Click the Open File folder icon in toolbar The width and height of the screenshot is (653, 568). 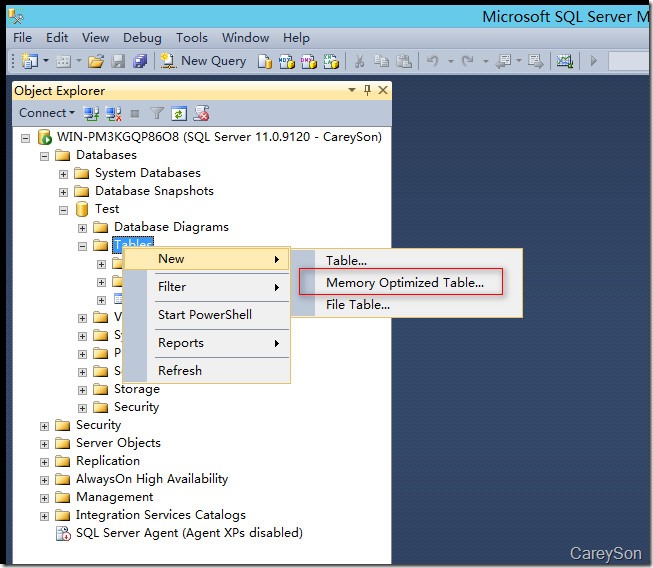96,61
